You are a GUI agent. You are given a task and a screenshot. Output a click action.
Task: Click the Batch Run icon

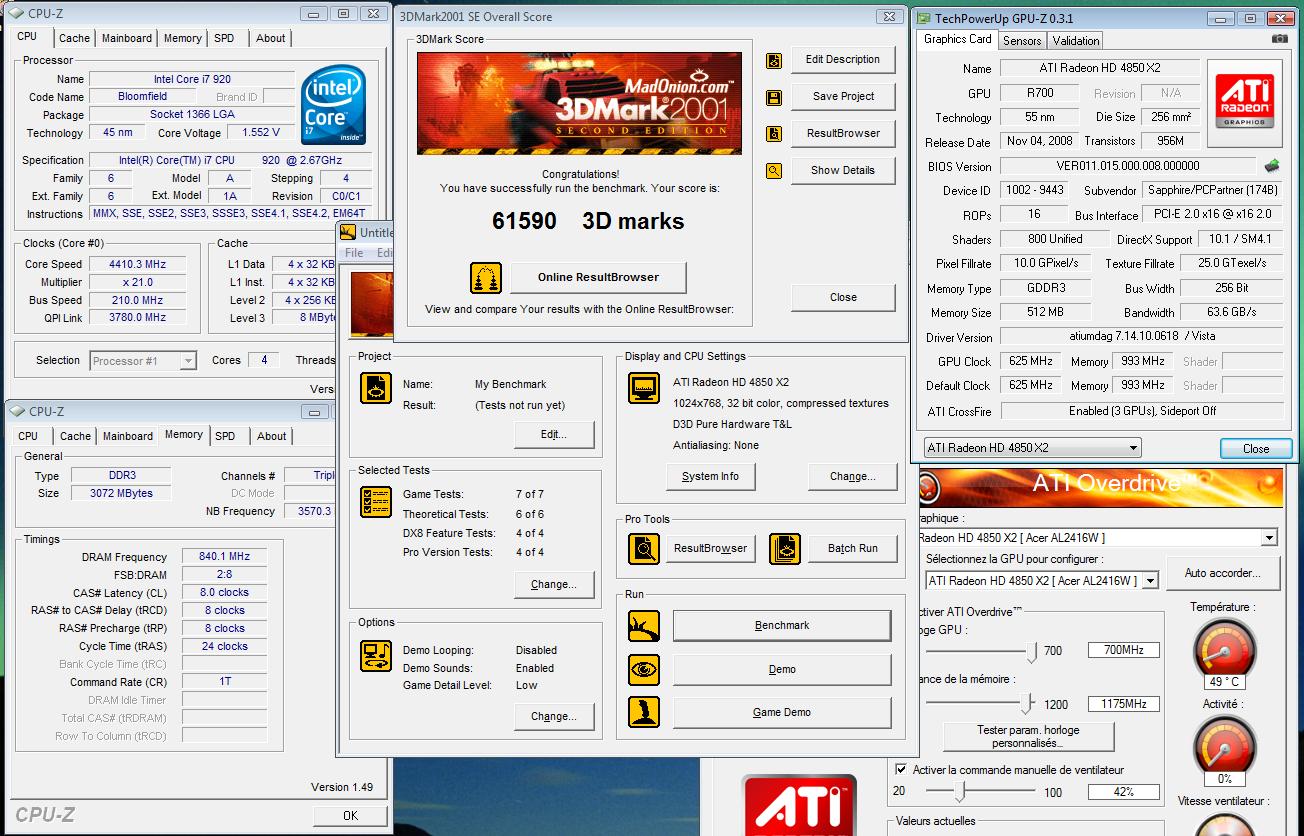click(x=785, y=549)
